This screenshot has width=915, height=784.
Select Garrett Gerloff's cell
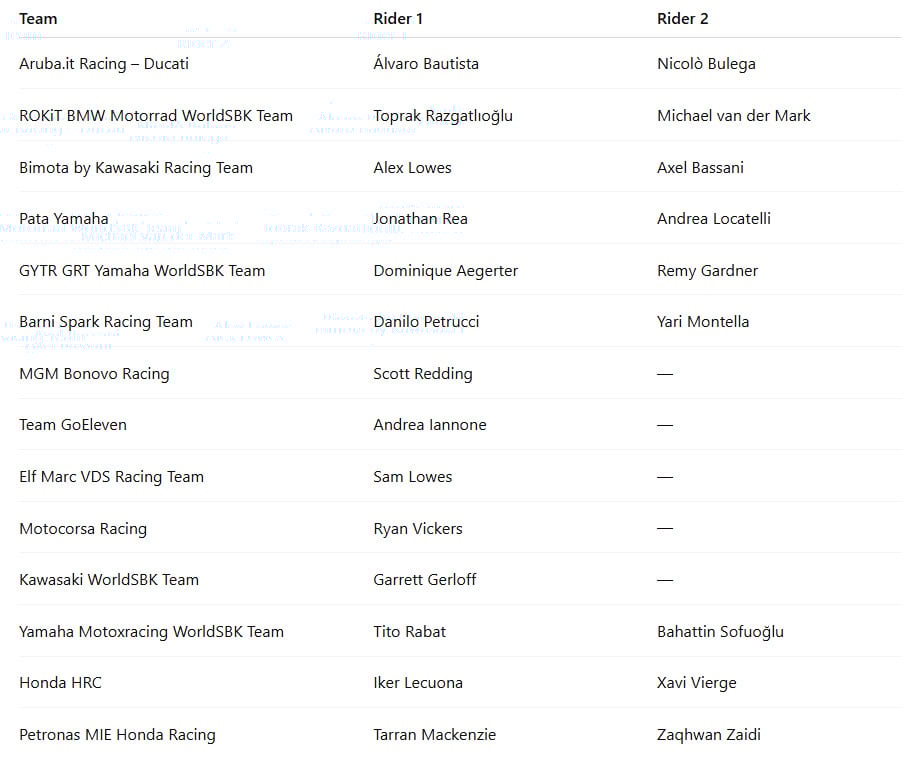tap(425, 580)
